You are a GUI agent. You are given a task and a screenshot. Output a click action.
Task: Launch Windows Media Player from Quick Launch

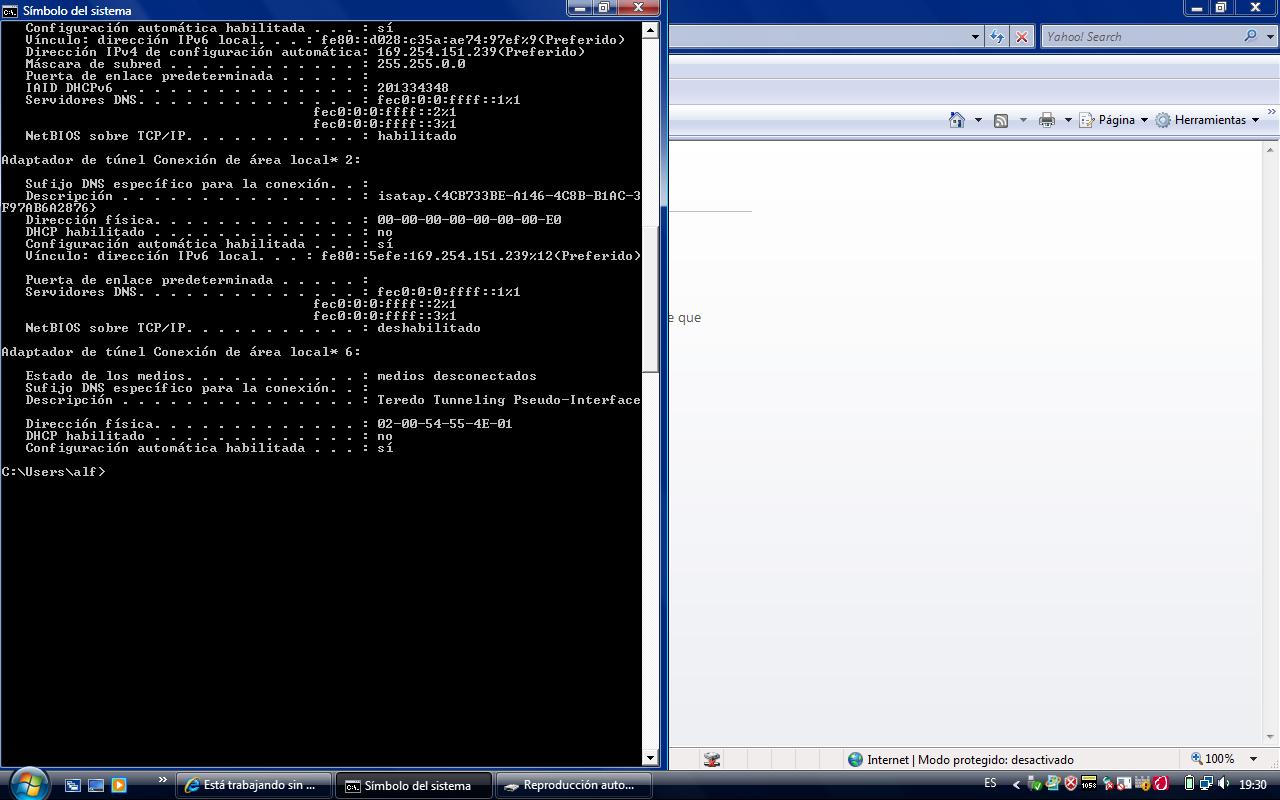tap(118, 785)
